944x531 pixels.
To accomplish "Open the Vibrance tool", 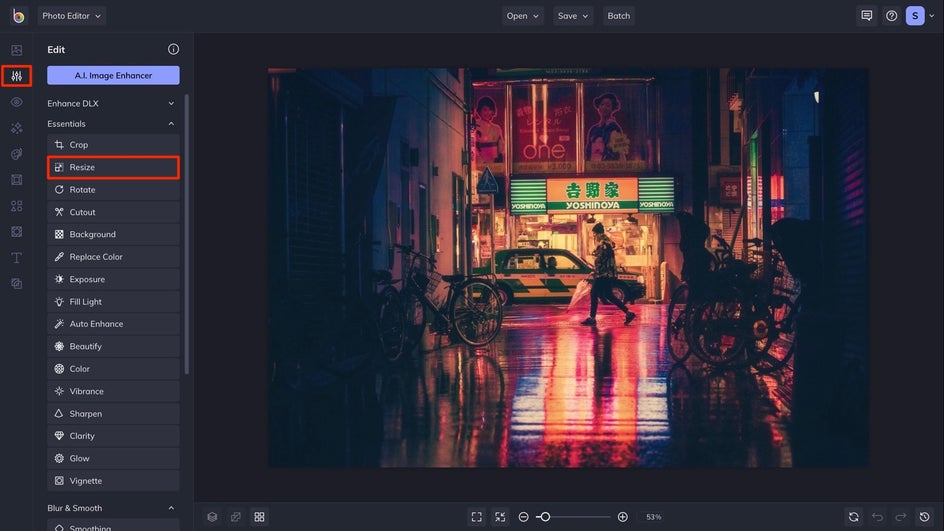I will tap(113, 391).
